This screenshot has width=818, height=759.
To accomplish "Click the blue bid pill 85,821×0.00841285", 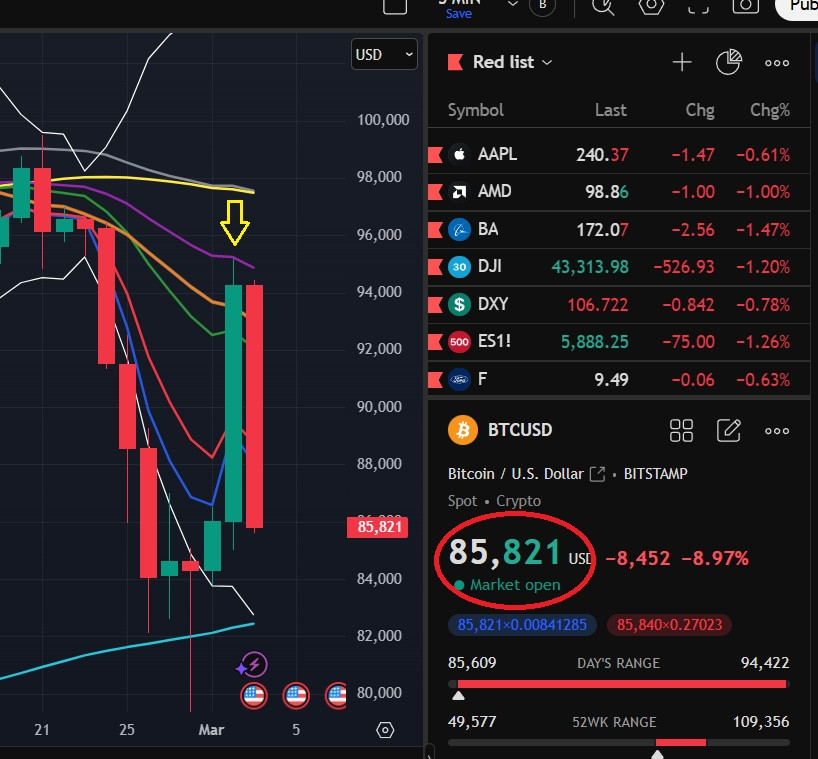I will pos(522,625).
